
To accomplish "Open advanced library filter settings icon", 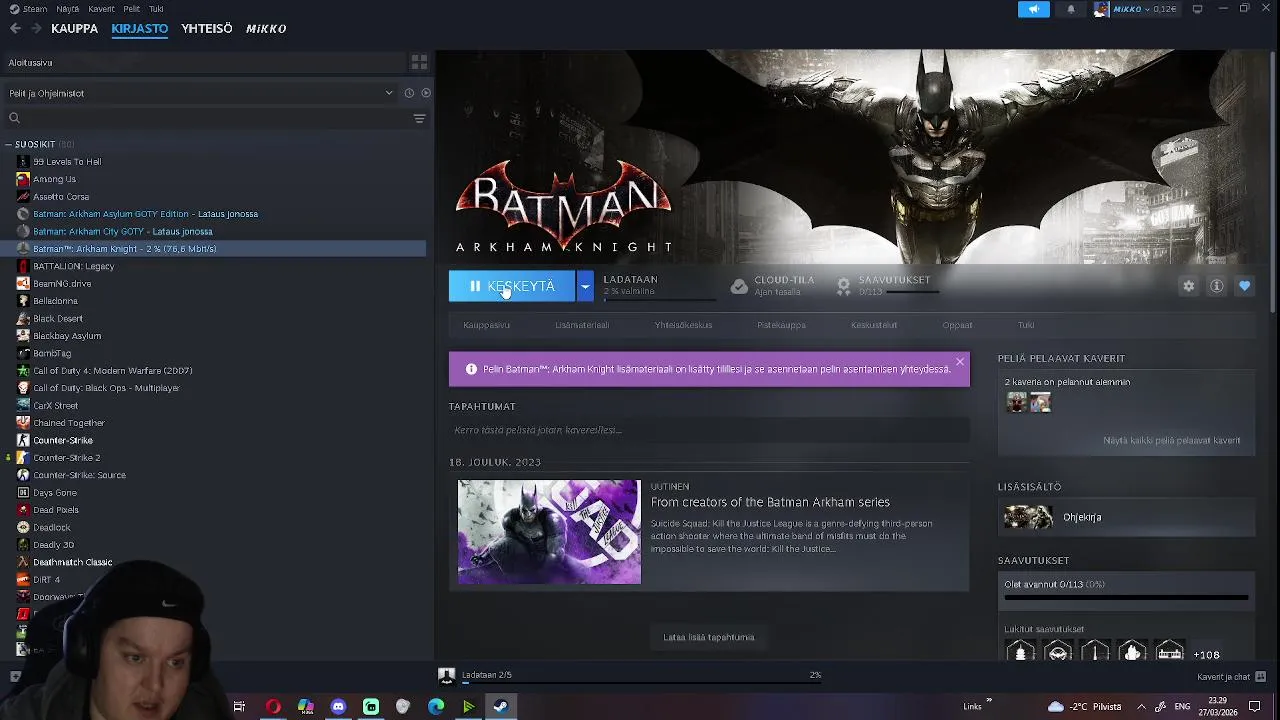I will [x=419, y=118].
